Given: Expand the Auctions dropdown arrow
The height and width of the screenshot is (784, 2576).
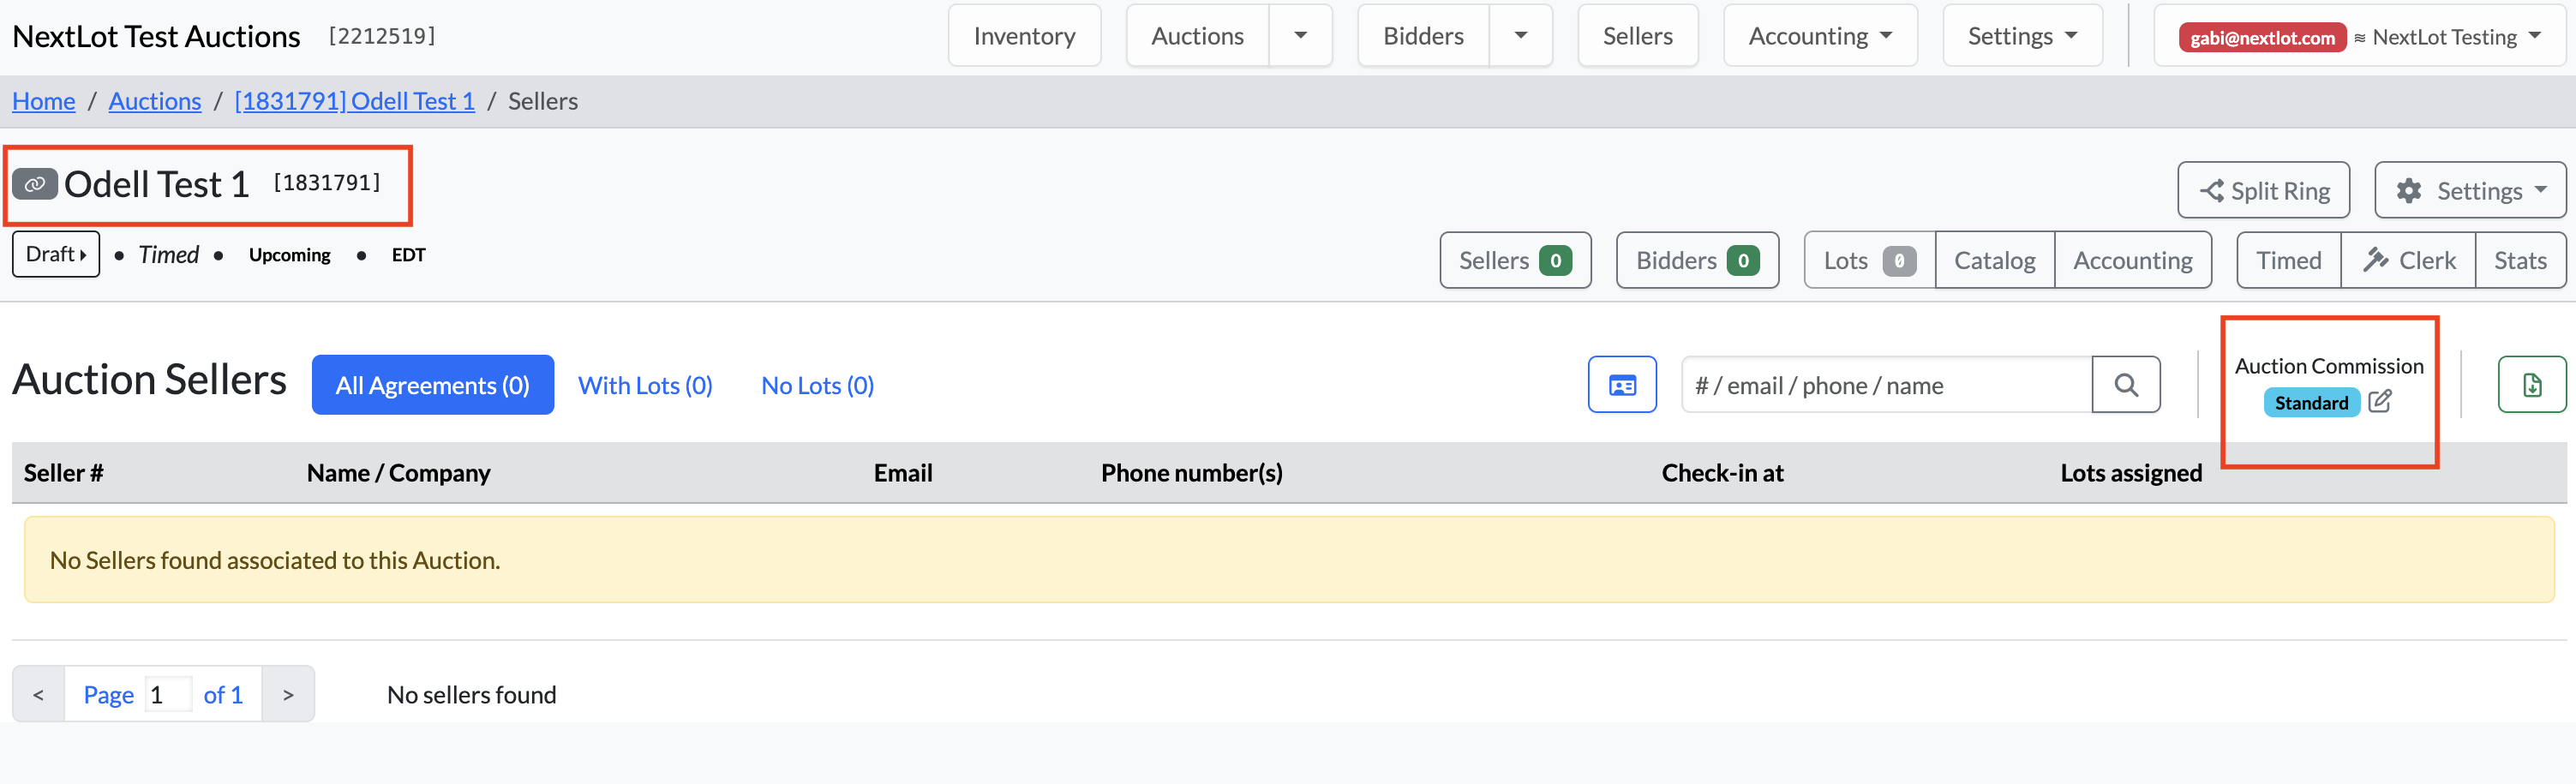Looking at the screenshot, I should (x=1300, y=36).
